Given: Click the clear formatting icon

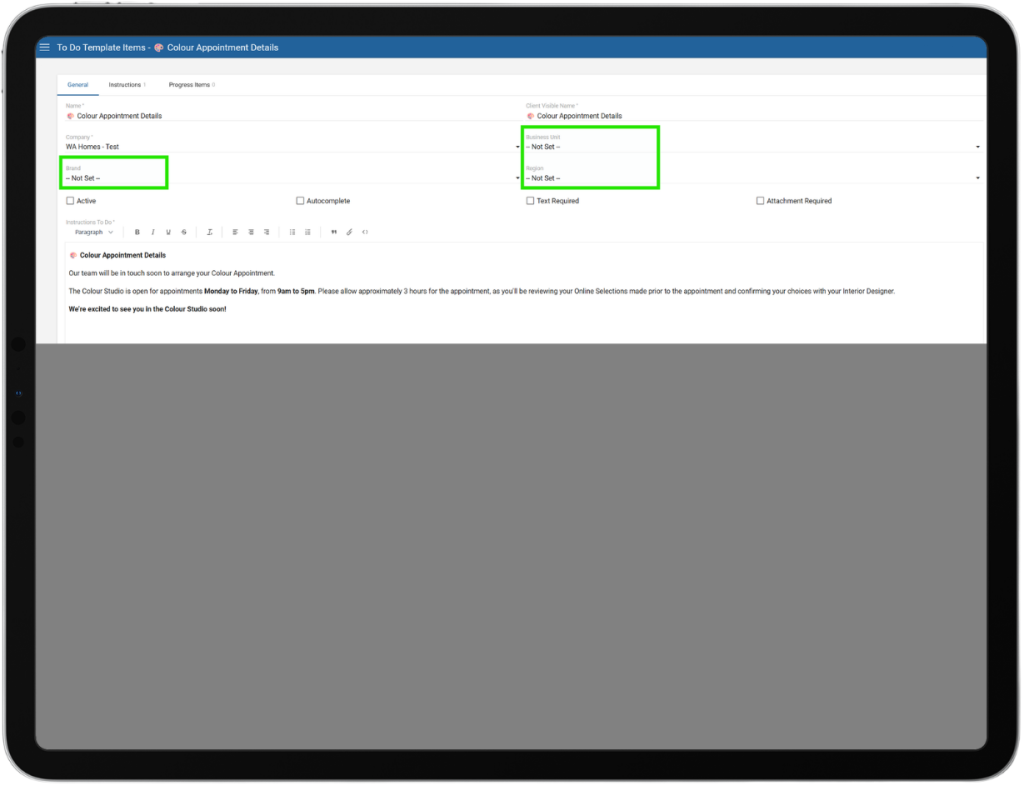Looking at the screenshot, I should tap(210, 232).
